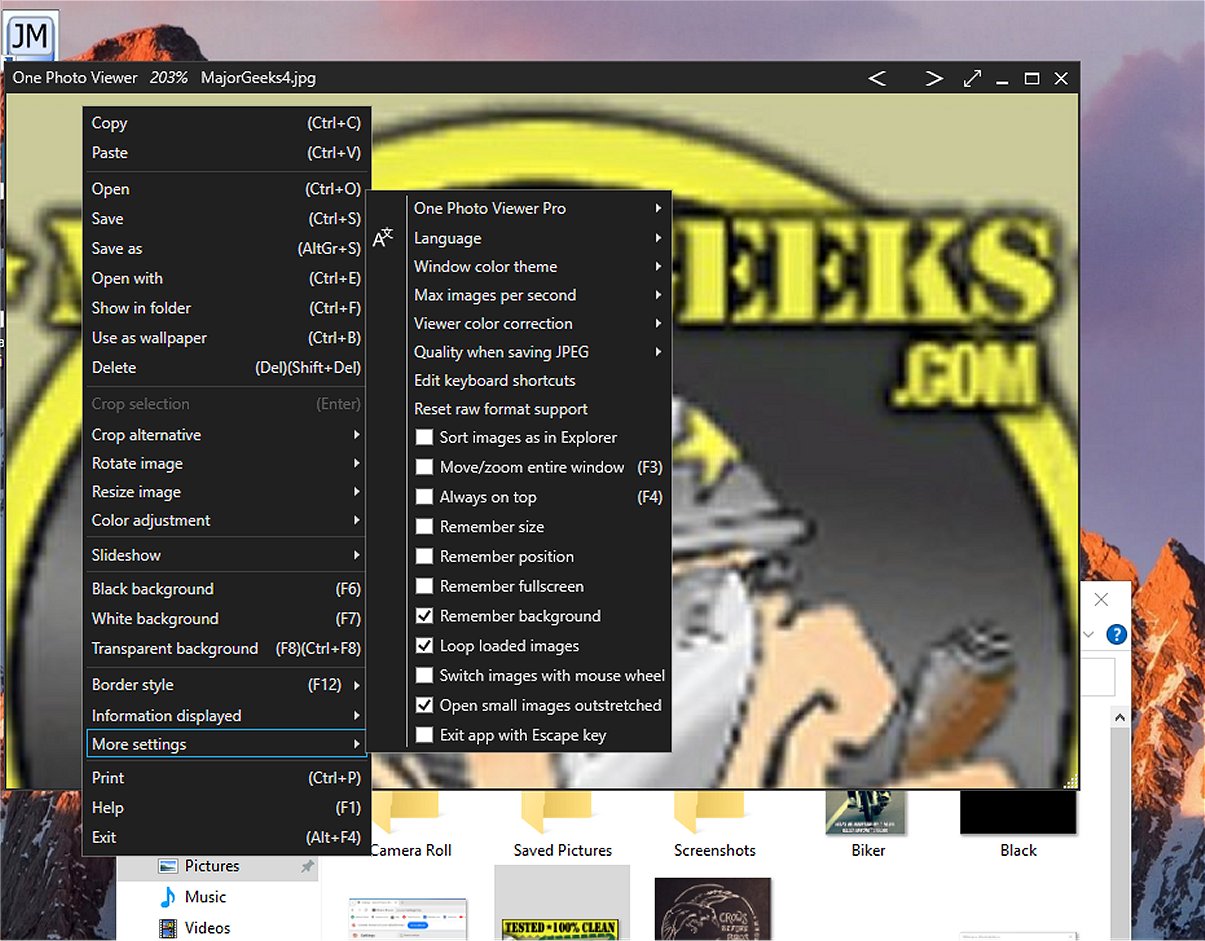Check the Remember size option
Image resolution: width=1205 pixels, height=941 pixels.
(x=424, y=527)
